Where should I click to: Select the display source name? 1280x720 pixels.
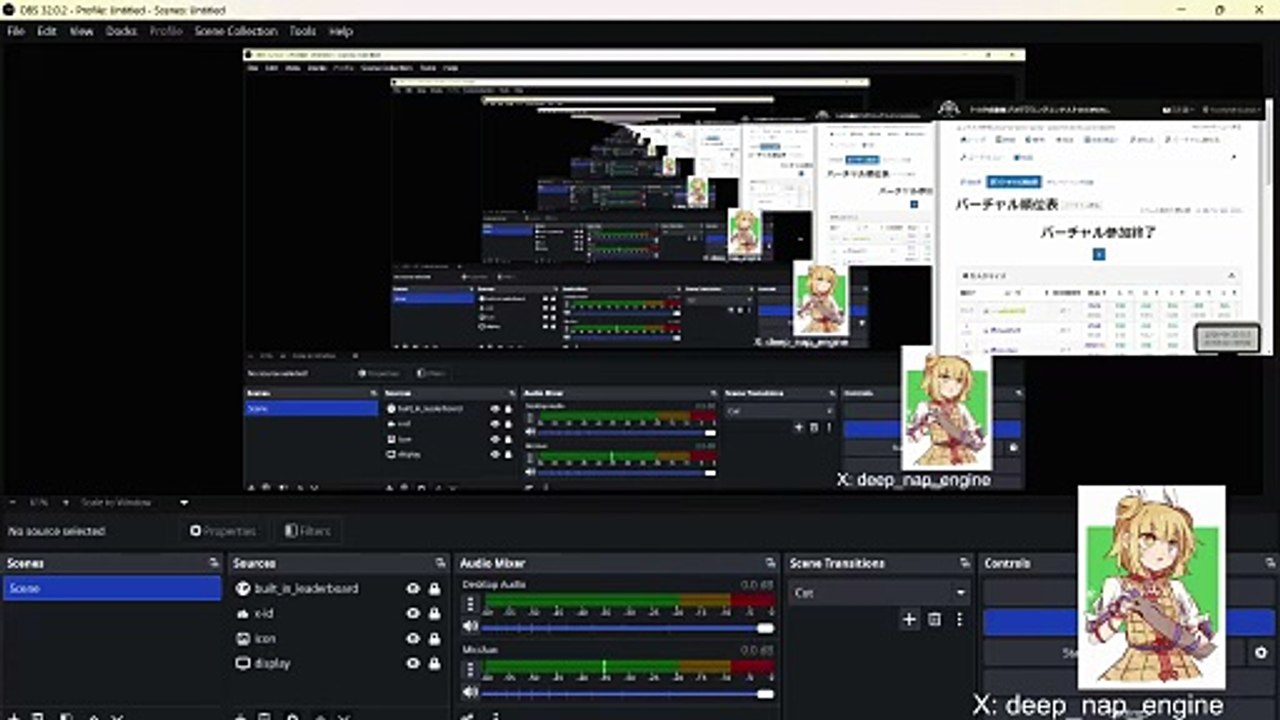coord(273,663)
